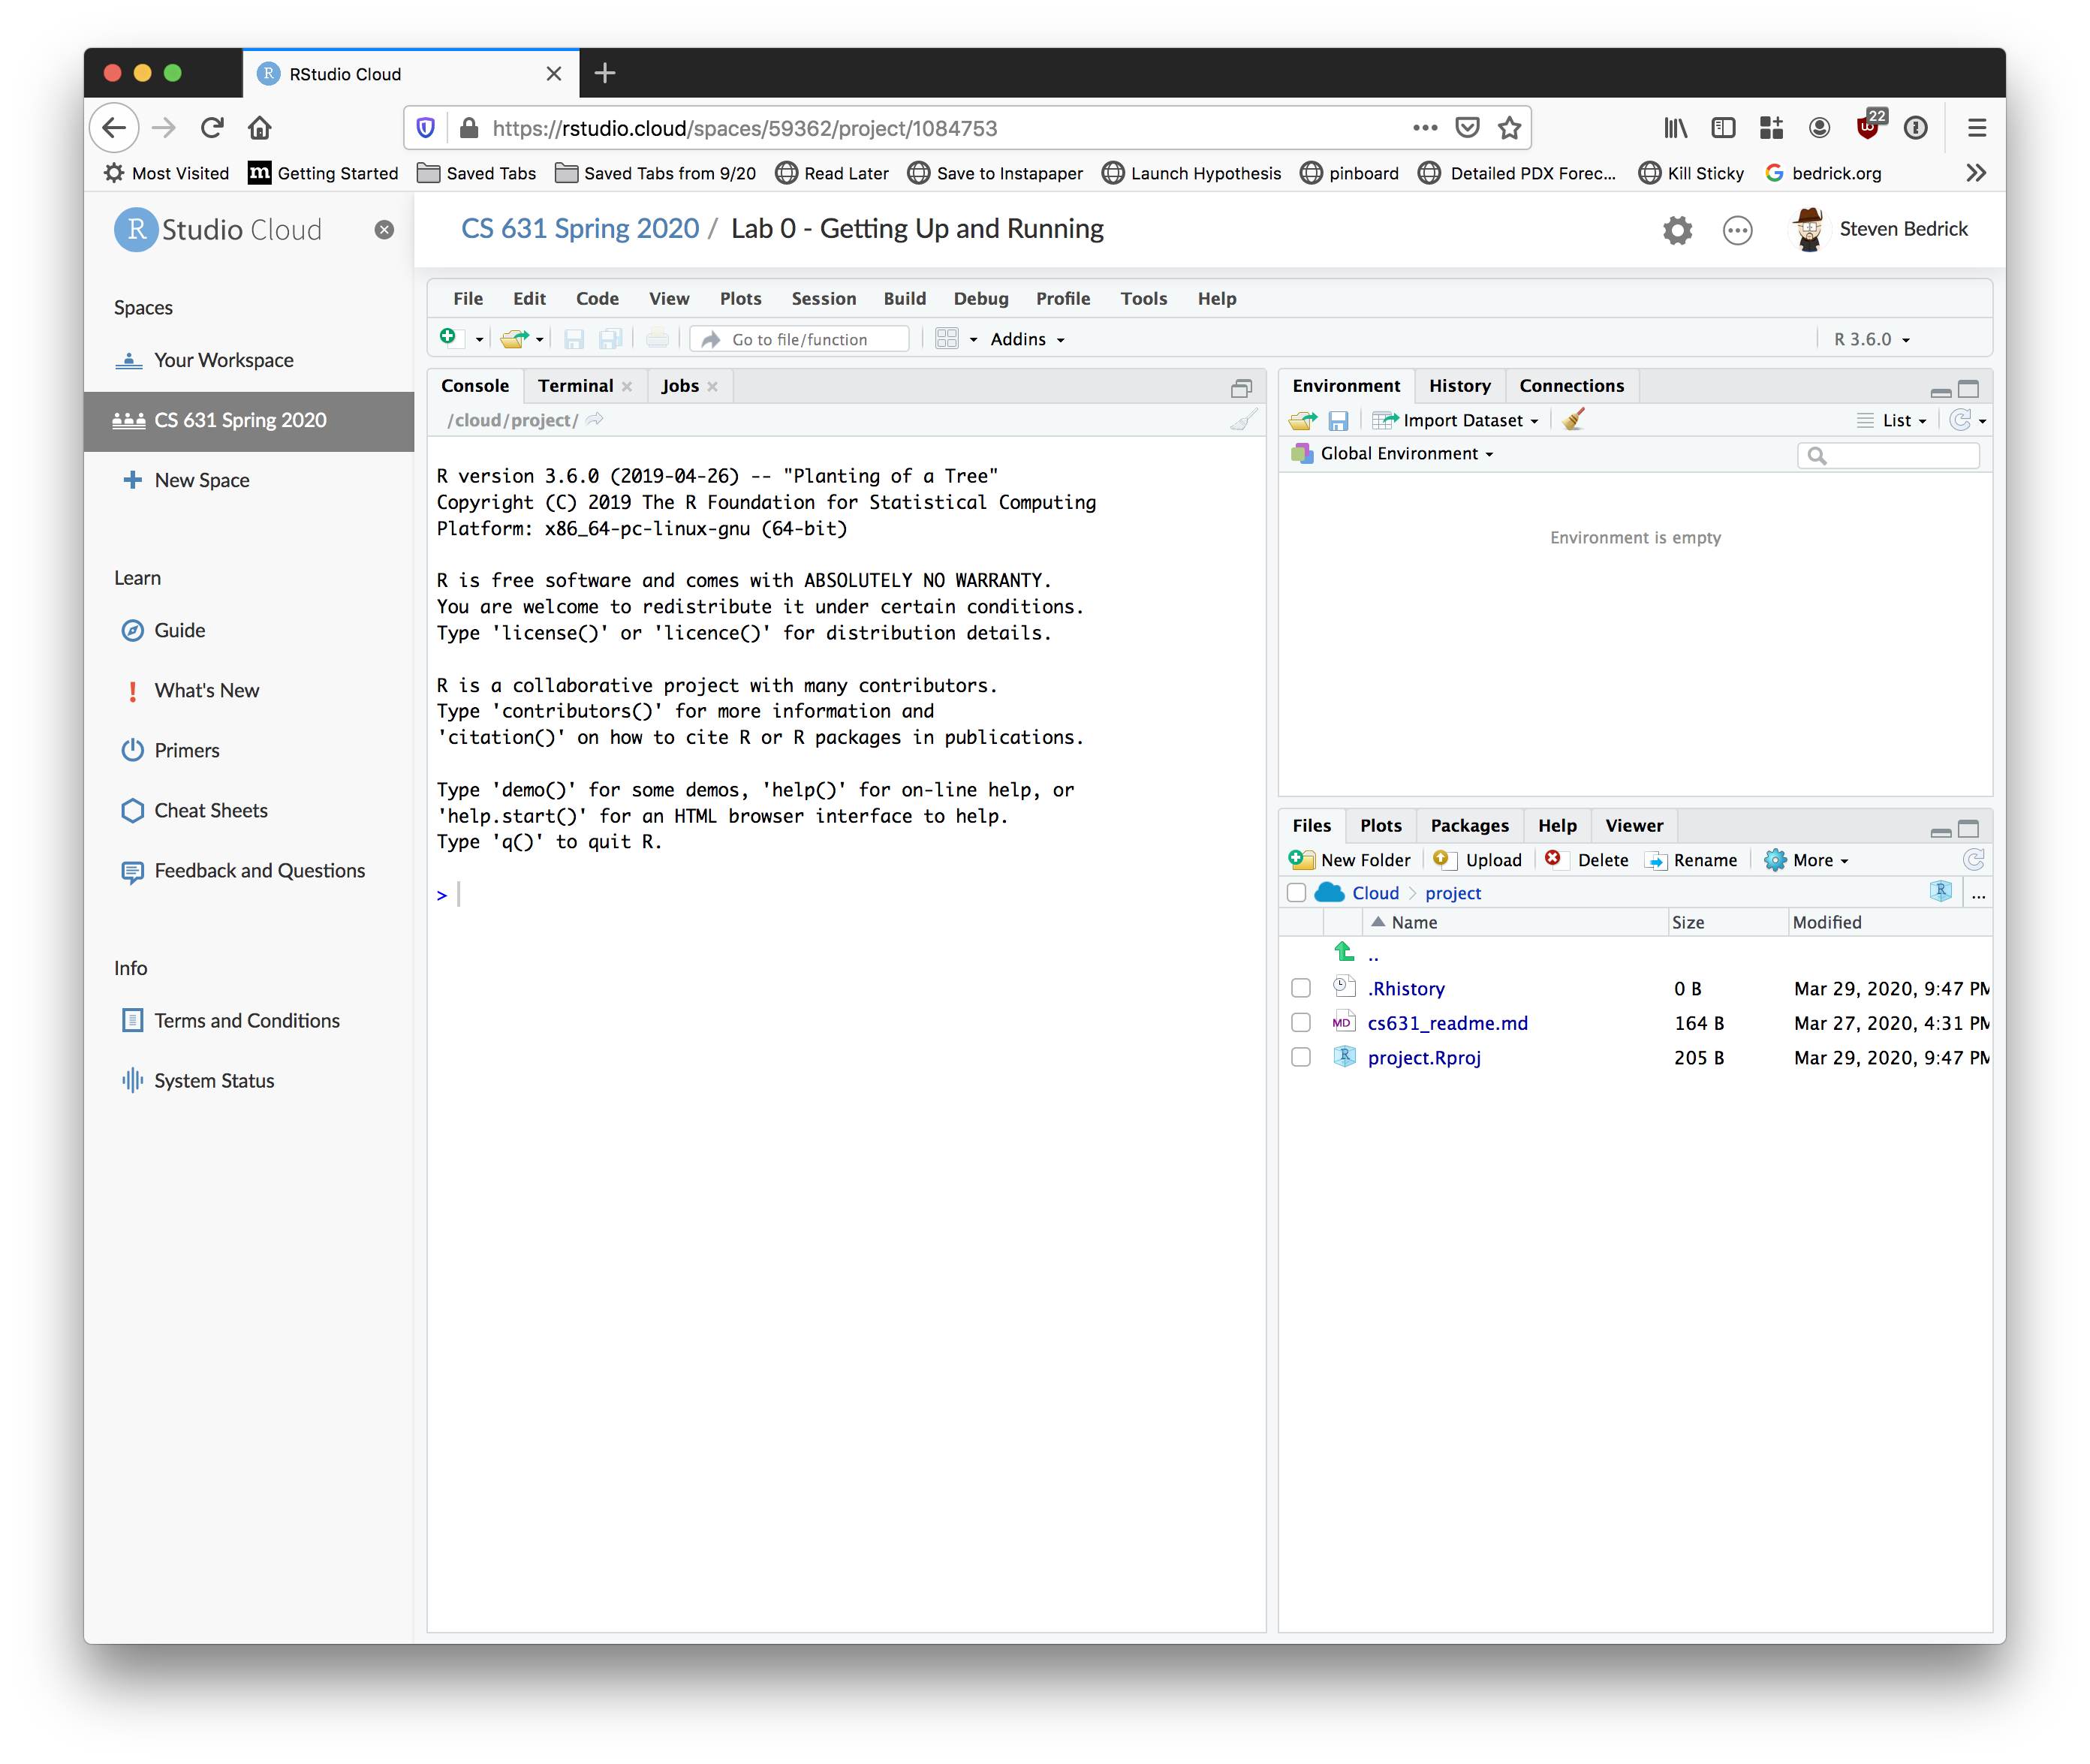This screenshot has height=1764, width=2090.
Task: Check the .Rhistory file checkbox
Action: point(1300,988)
